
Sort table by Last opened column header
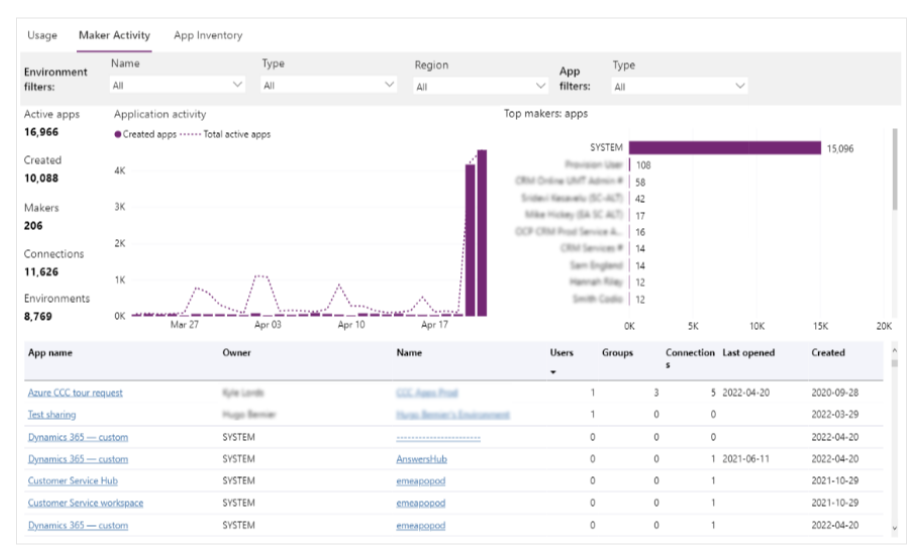tap(748, 353)
